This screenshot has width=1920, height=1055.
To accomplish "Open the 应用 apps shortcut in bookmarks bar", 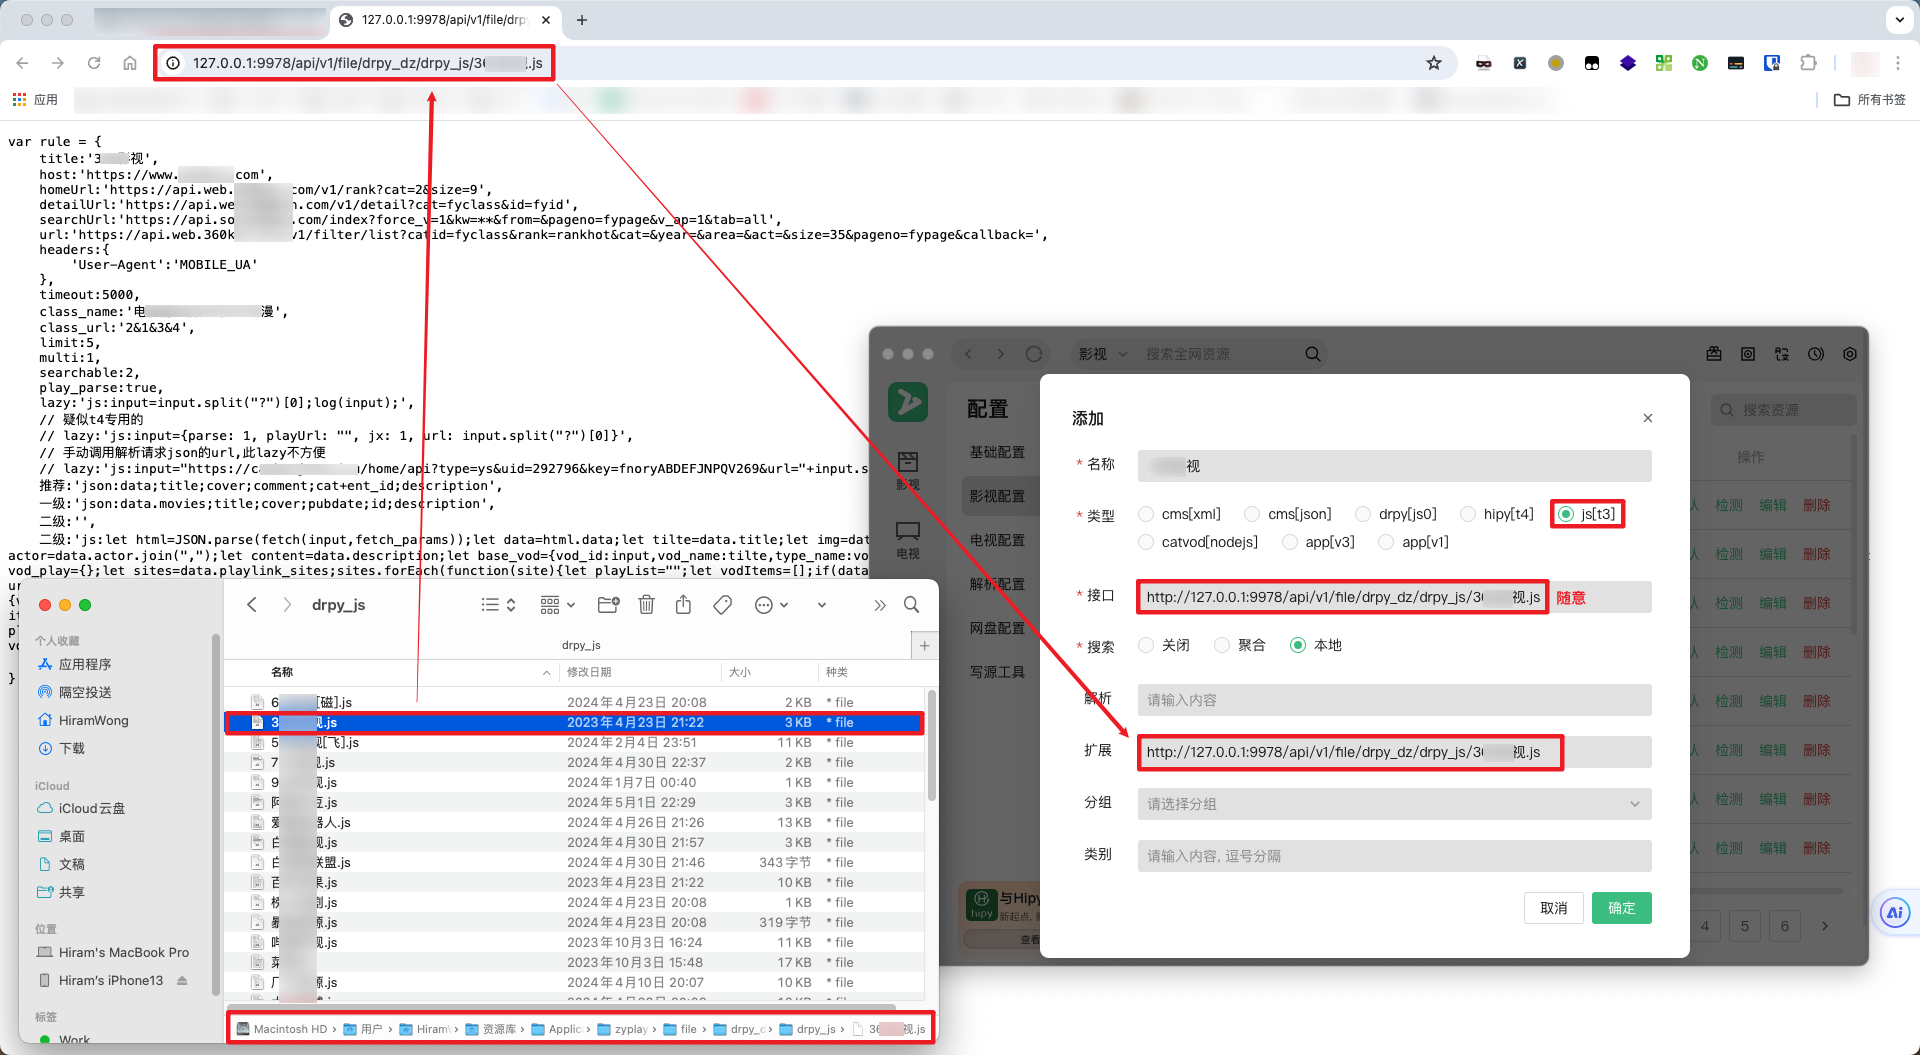I will 35,99.
